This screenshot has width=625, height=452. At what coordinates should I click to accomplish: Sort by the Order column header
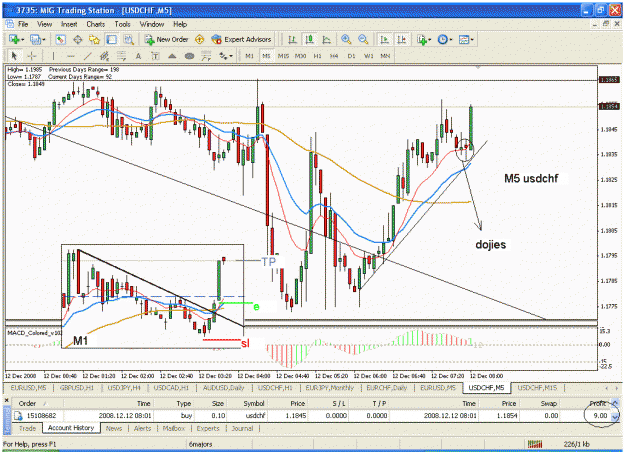click(27, 403)
